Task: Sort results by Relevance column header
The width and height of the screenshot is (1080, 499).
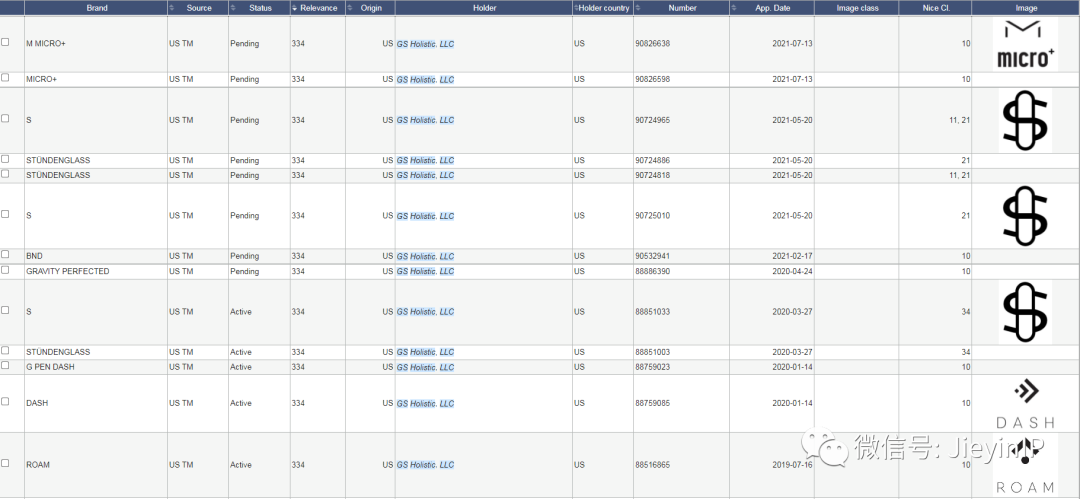Action: point(319,8)
